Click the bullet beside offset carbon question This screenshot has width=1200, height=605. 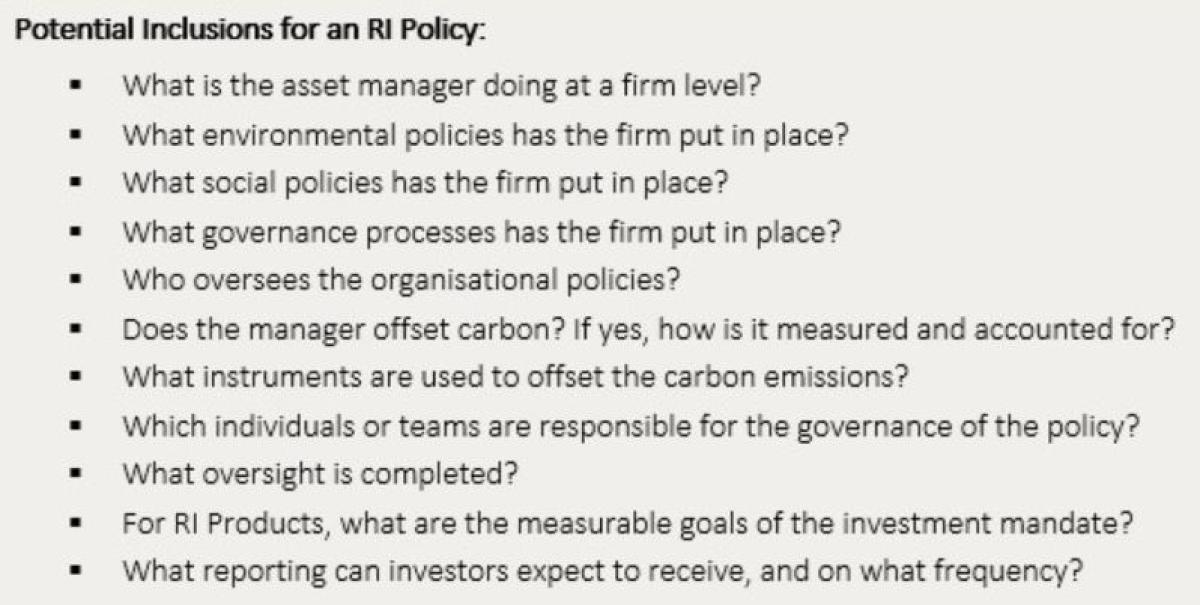click(75, 329)
